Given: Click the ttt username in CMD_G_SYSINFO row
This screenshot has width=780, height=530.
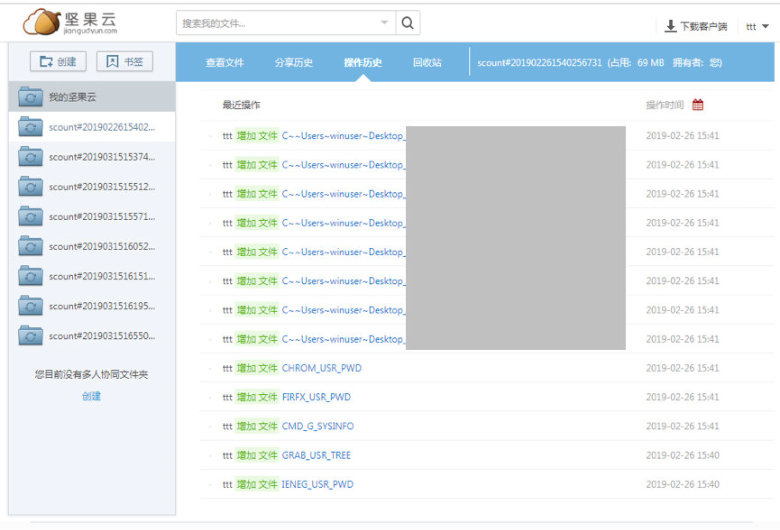Looking at the screenshot, I should [x=227, y=426].
